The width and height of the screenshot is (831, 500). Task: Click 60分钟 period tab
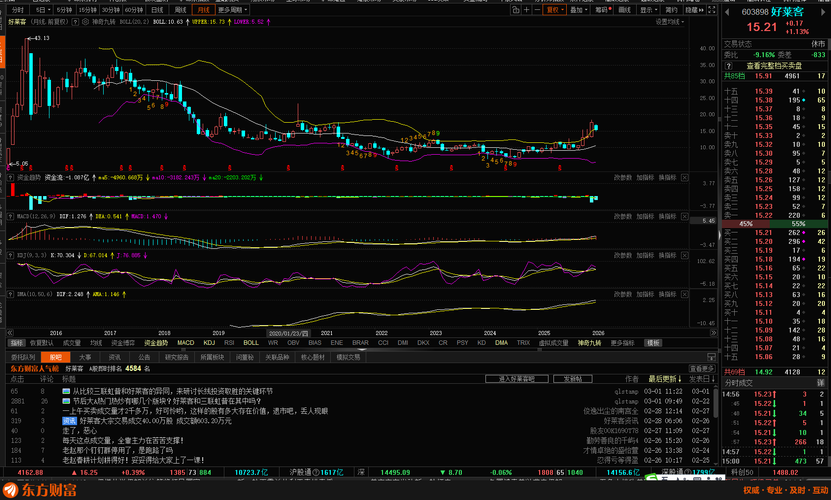point(134,10)
